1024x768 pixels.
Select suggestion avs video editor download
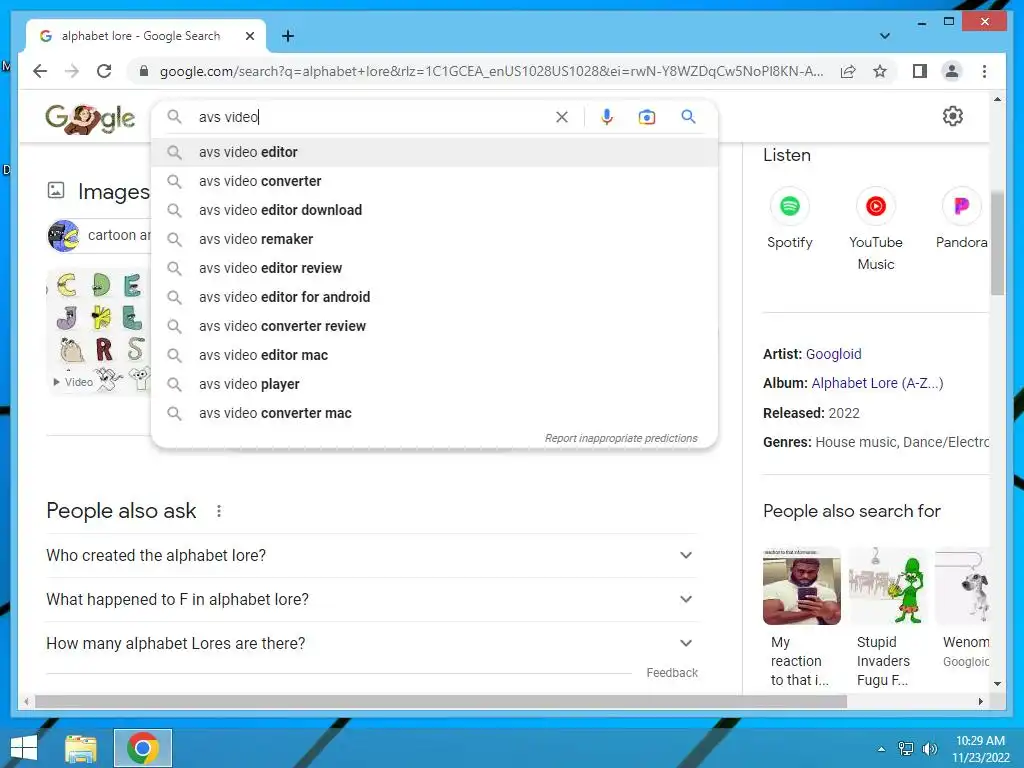pyautogui.click(x=434, y=210)
